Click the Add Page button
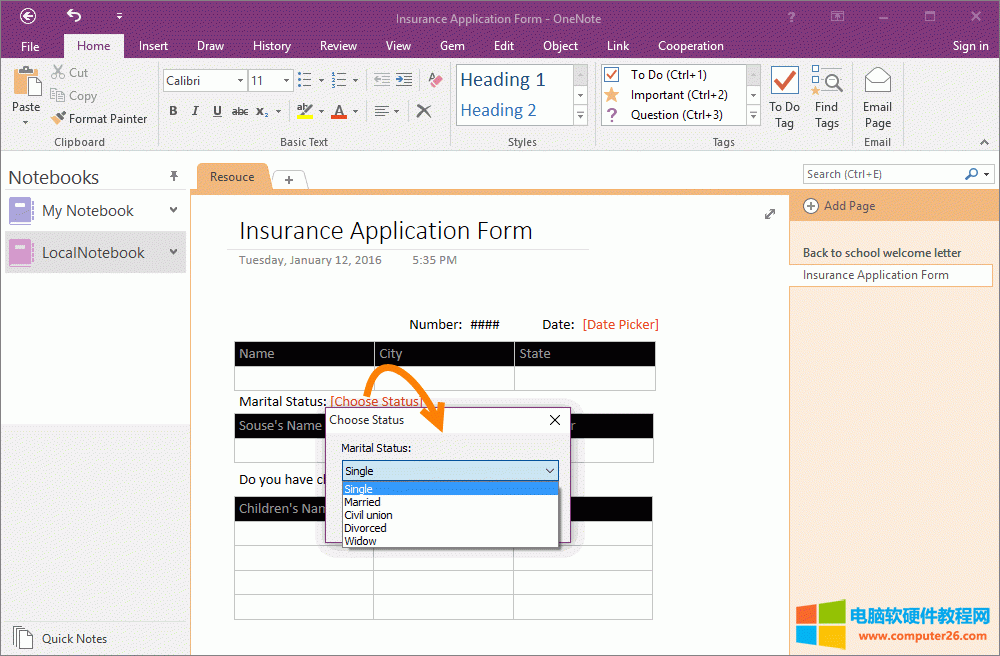 [838, 206]
